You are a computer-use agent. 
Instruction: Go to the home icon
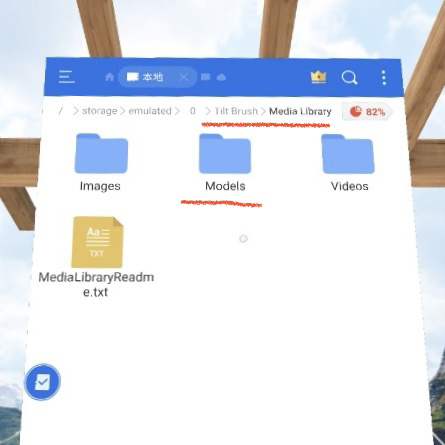pyautogui.click(x=110, y=77)
